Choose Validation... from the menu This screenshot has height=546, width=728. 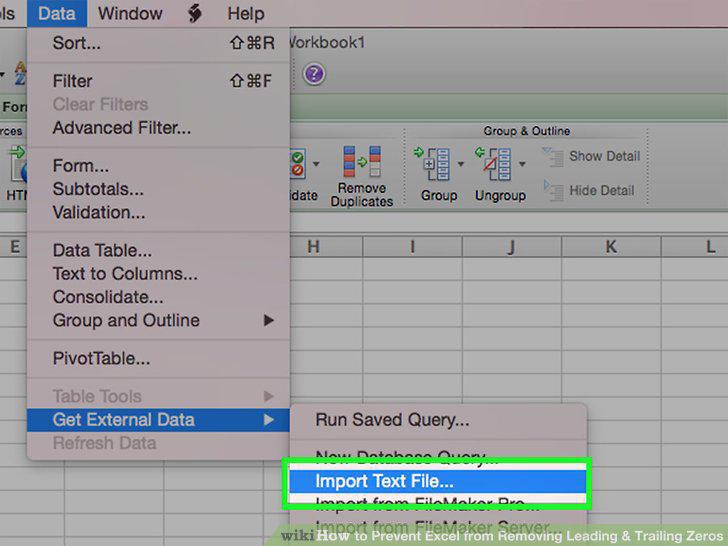159,212
